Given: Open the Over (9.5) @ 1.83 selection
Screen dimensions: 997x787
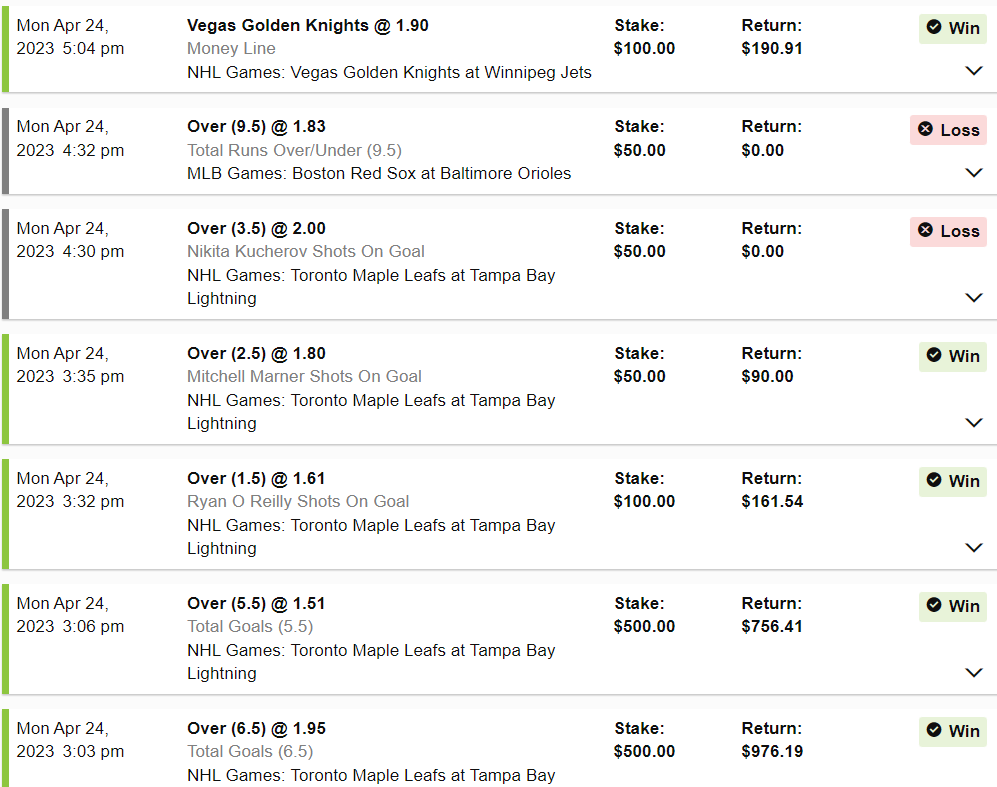Looking at the screenshot, I should 256,126.
